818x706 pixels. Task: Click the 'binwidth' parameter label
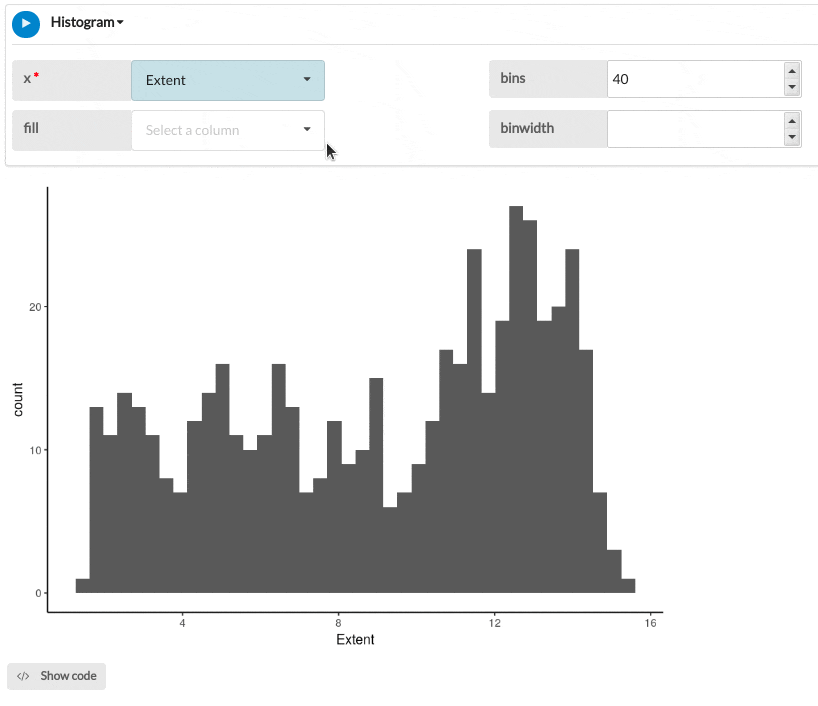[x=527, y=128]
